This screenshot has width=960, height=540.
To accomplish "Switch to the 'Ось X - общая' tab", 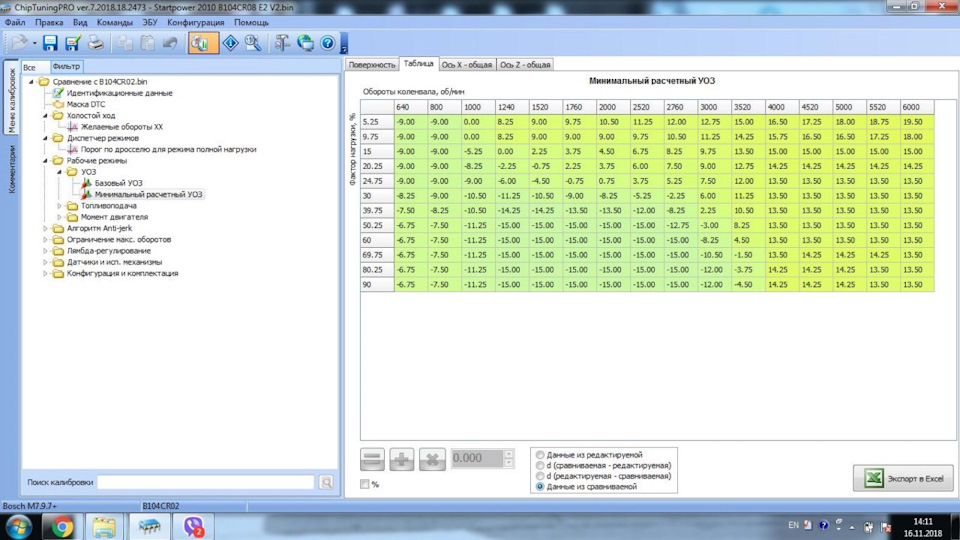I will pyautogui.click(x=467, y=64).
